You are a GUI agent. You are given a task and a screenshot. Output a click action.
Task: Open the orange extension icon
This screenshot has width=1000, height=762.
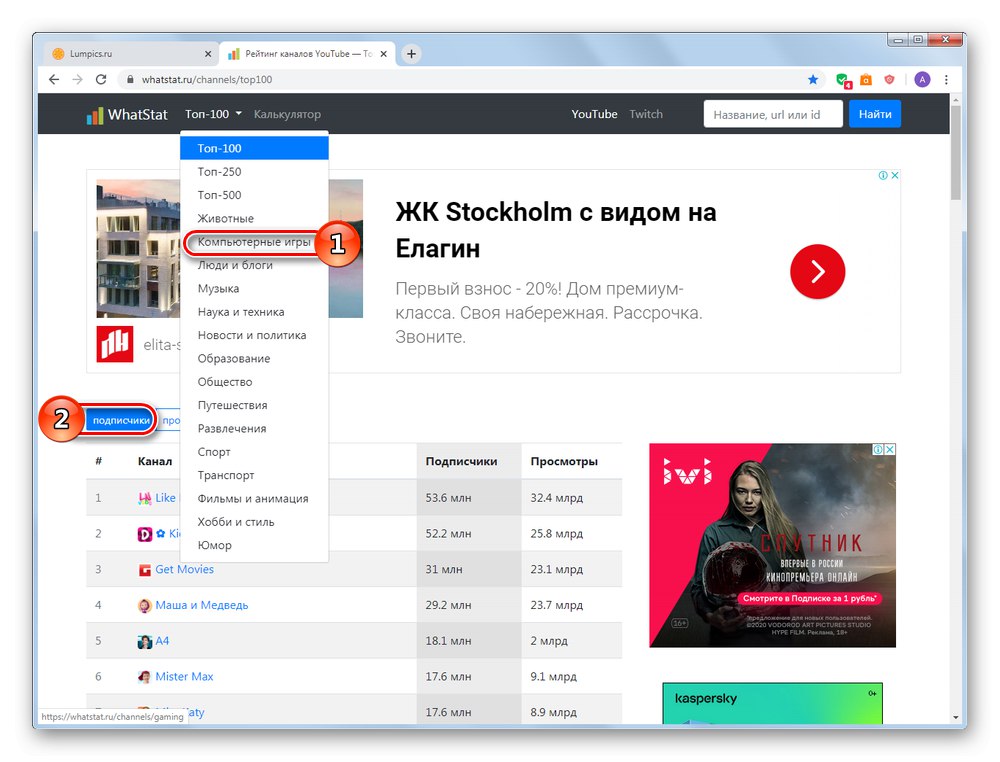pos(865,80)
